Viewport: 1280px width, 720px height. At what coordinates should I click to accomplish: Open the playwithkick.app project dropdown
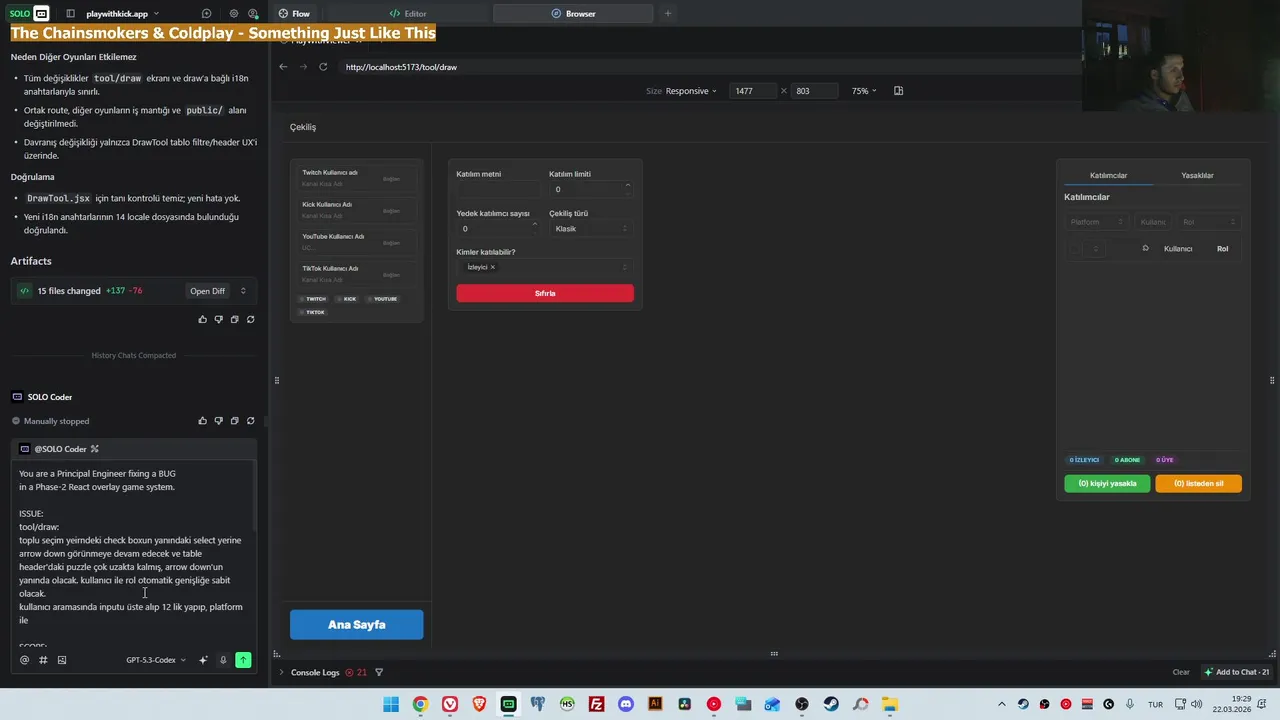click(x=121, y=14)
